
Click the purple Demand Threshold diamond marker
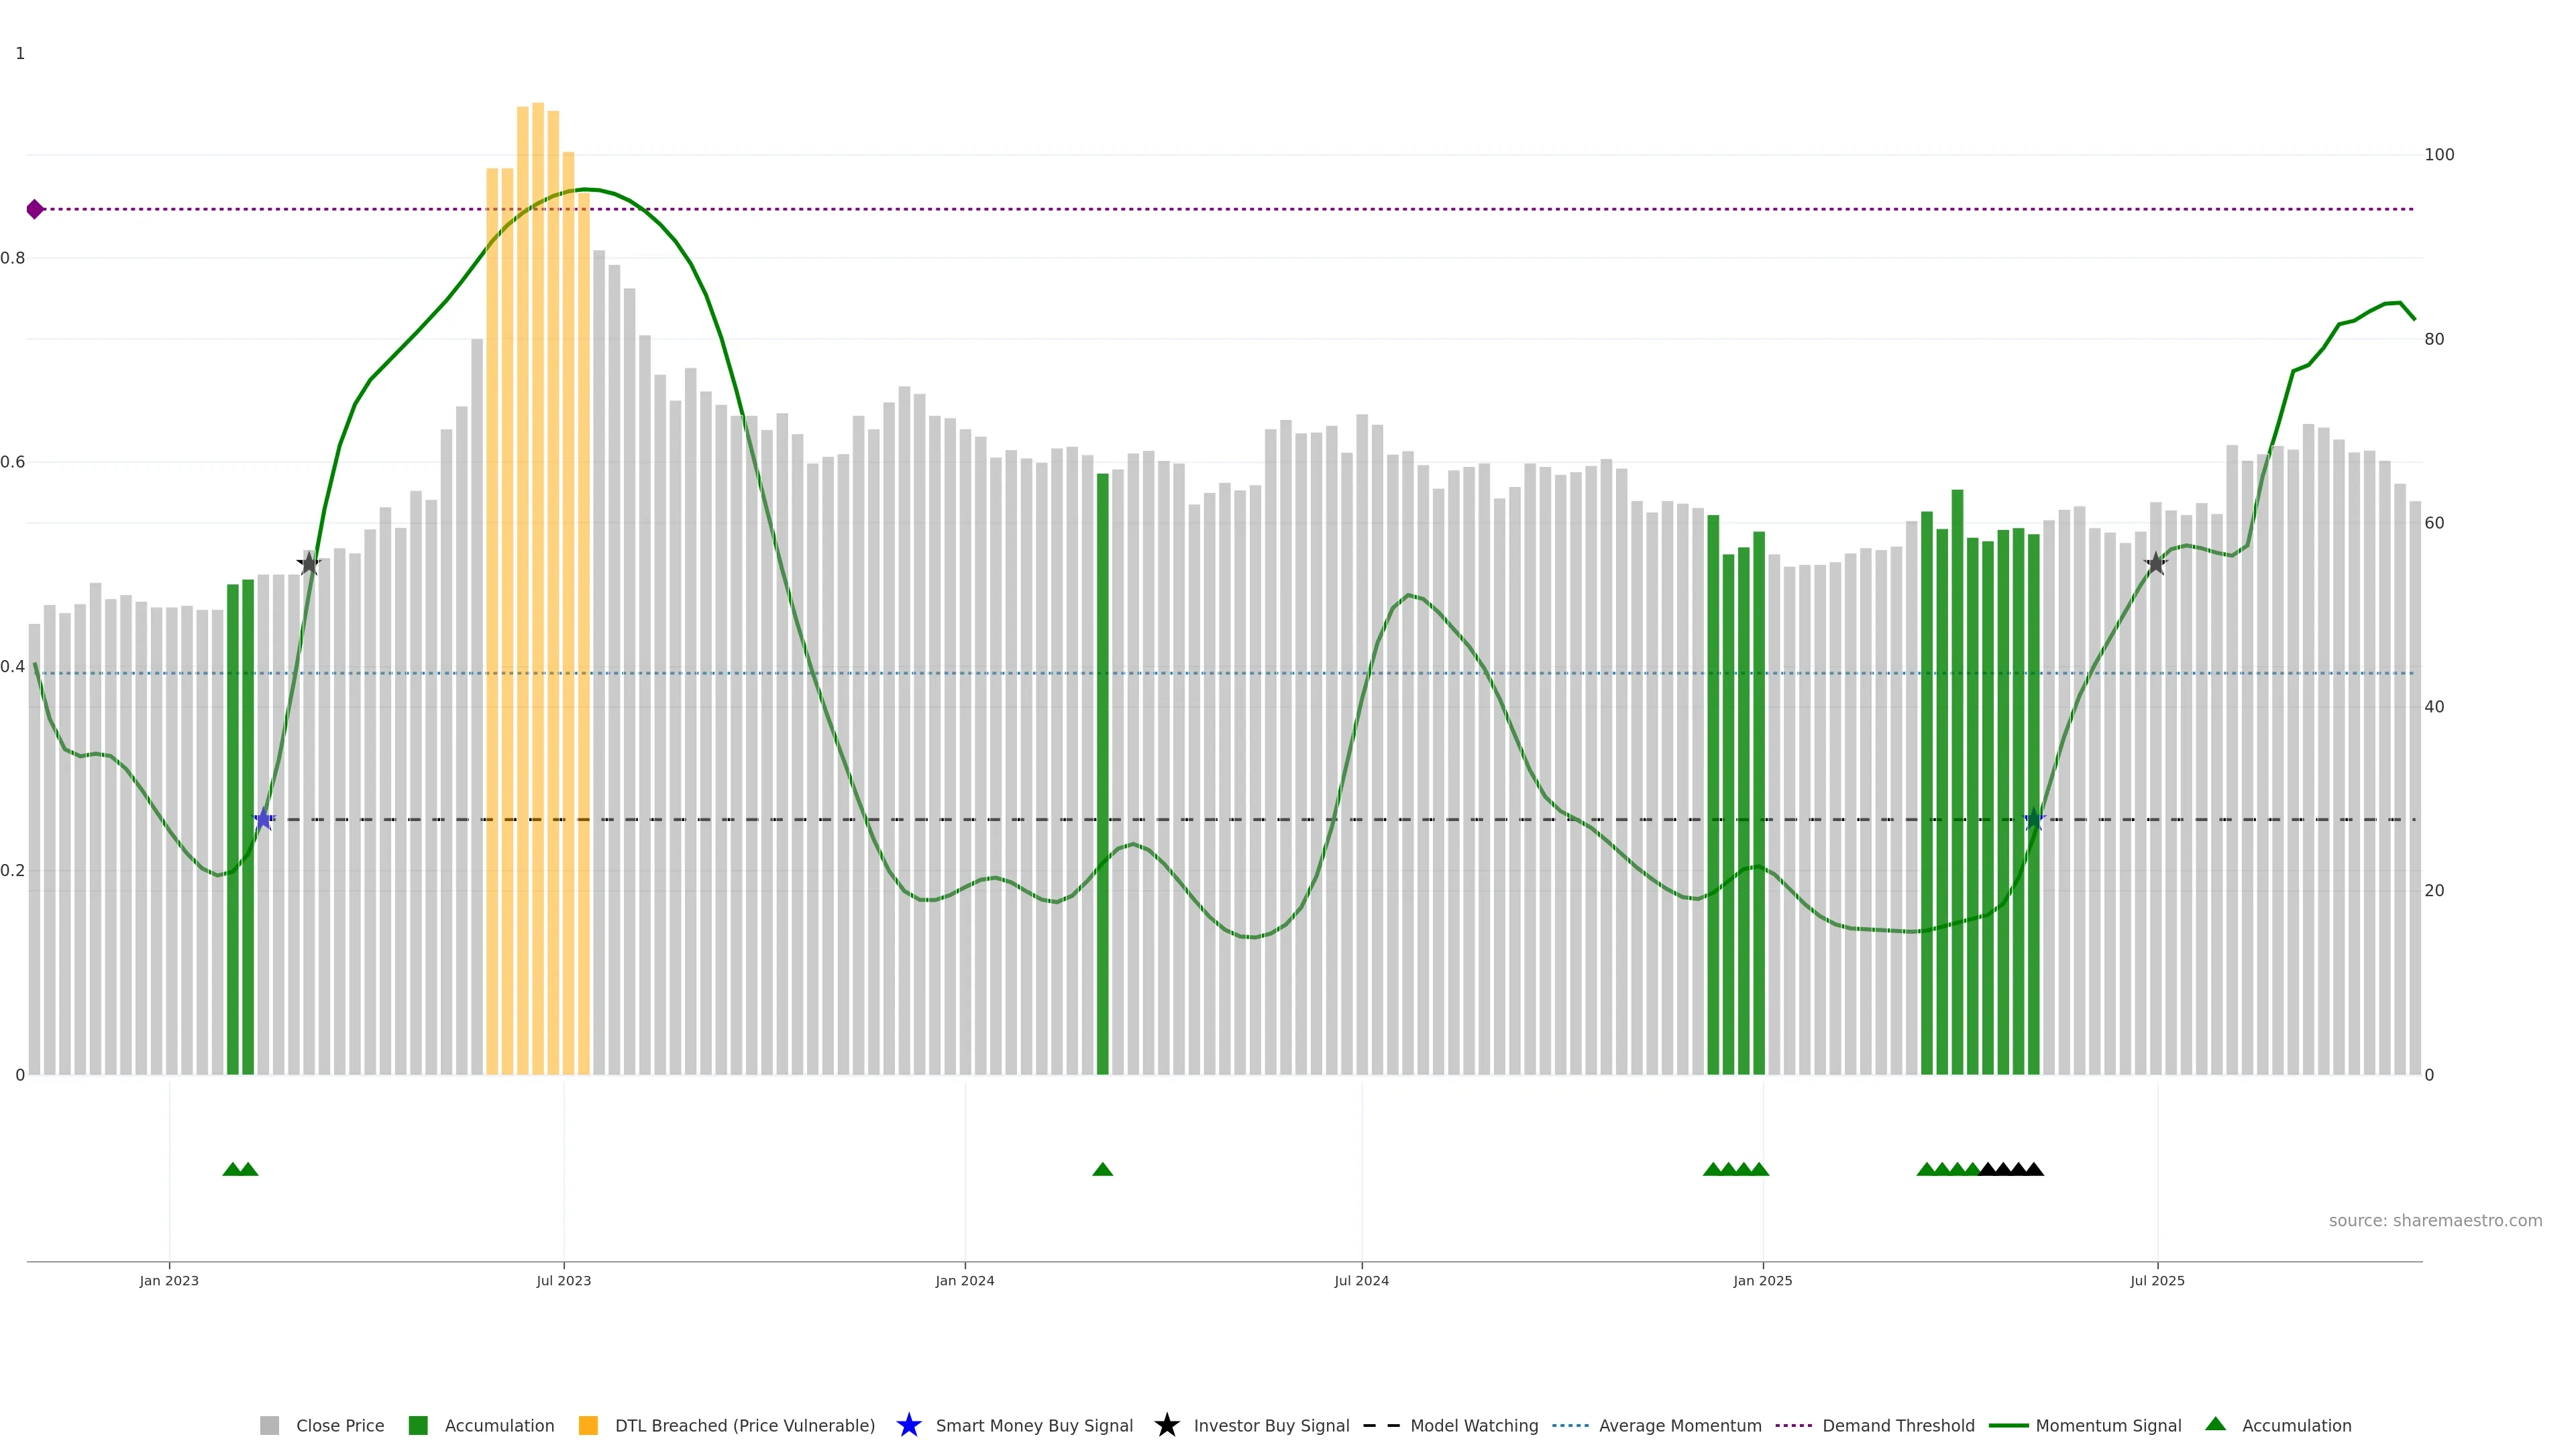click(x=35, y=209)
